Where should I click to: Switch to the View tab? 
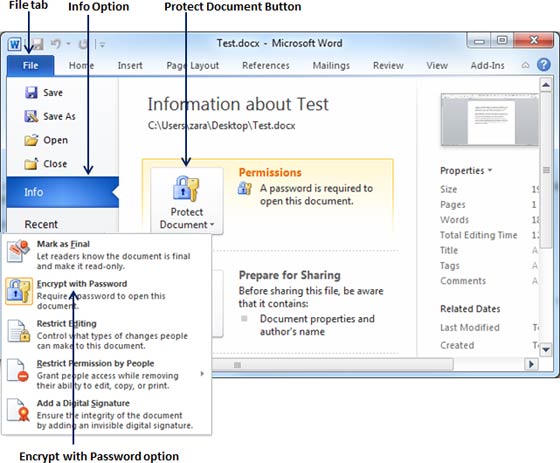[437, 65]
